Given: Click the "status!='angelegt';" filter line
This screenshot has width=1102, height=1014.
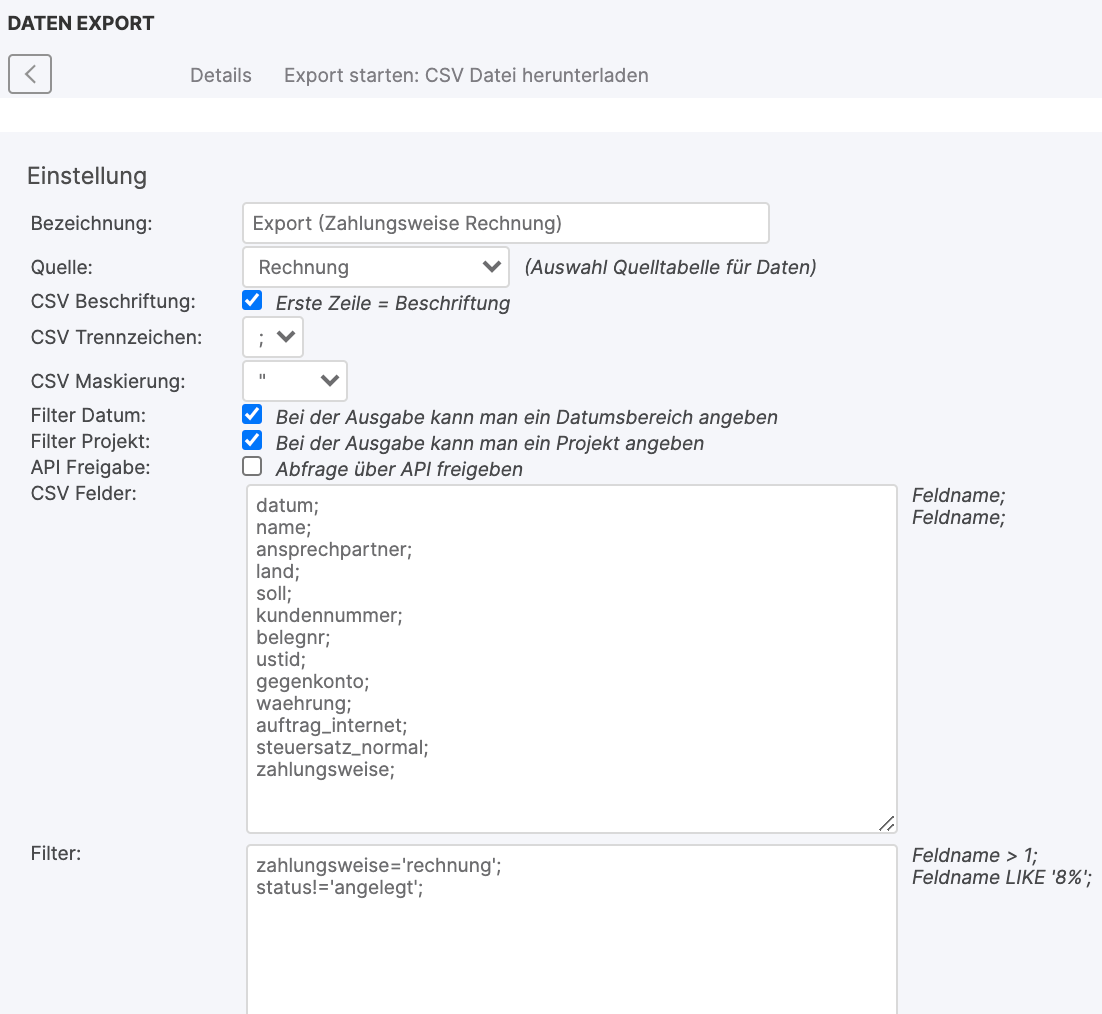Looking at the screenshot, I should (x=340, y=889).
